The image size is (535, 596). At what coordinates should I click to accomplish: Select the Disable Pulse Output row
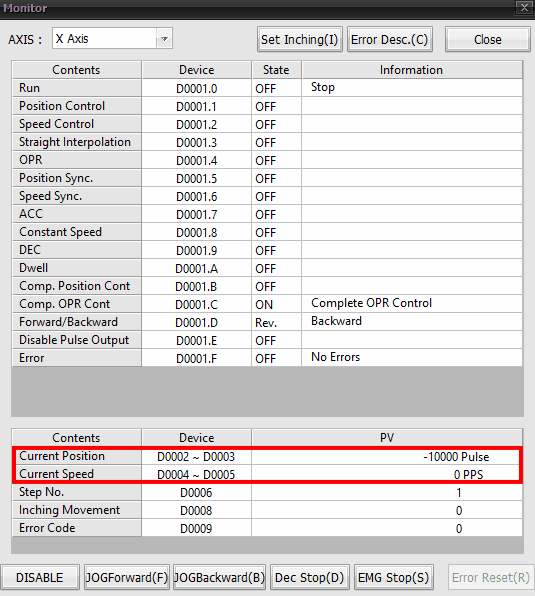(77, 340)
